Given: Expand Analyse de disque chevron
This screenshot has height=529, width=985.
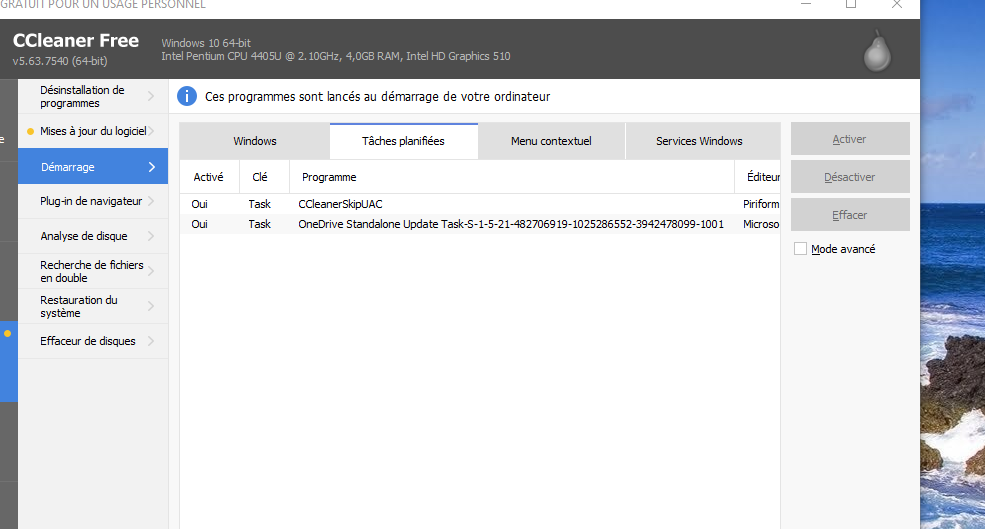Looking at the screenshot, I should [151, 236].
